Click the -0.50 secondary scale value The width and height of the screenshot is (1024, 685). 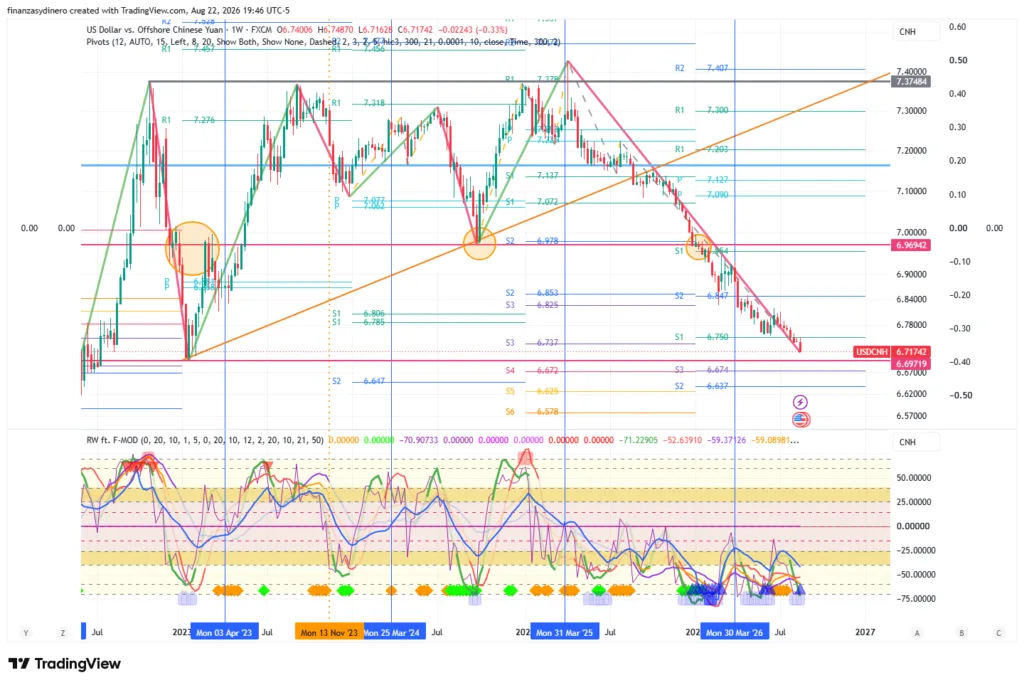961,395
